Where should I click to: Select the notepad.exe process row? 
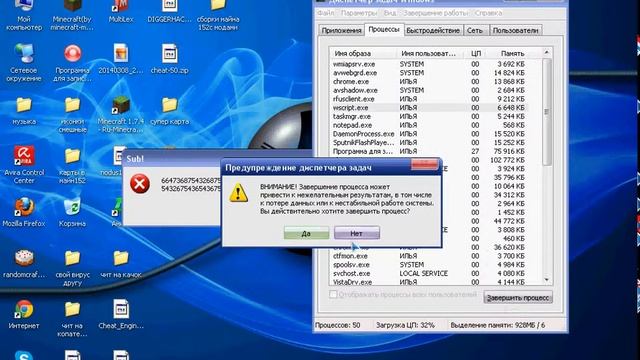click(429, 125)
